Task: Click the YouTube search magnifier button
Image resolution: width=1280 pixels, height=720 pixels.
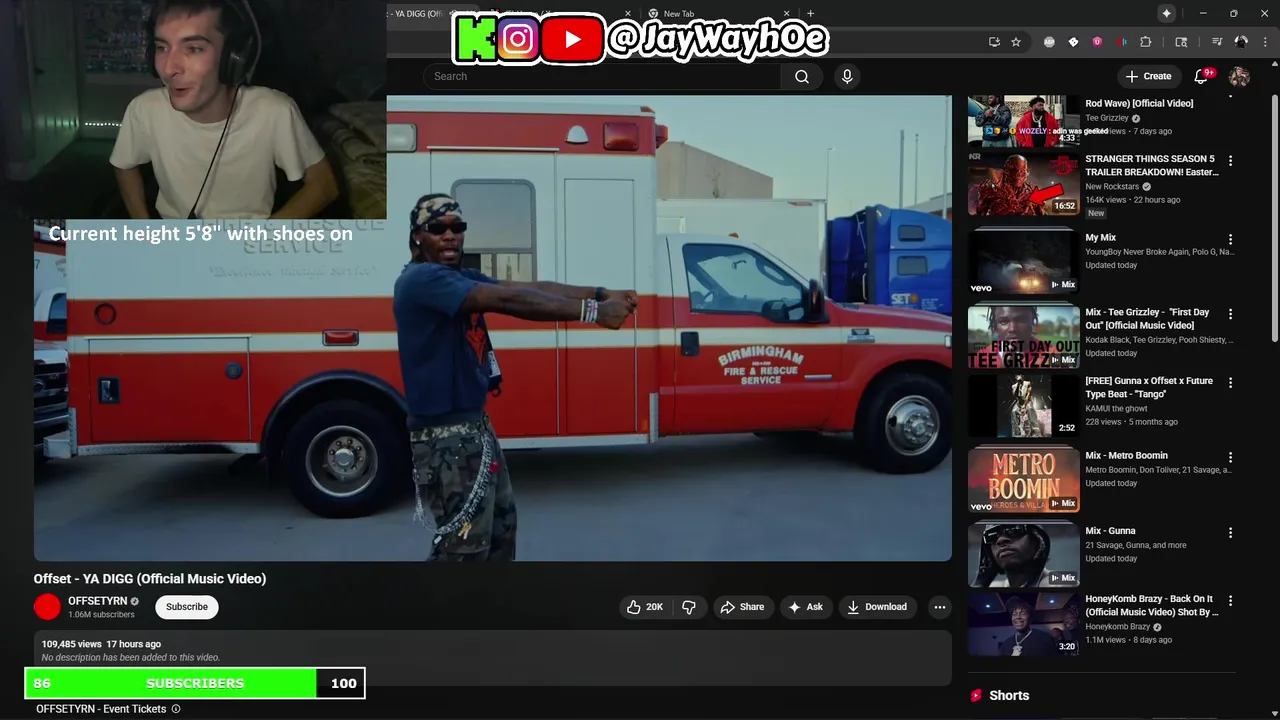Action: pos(801,76)
